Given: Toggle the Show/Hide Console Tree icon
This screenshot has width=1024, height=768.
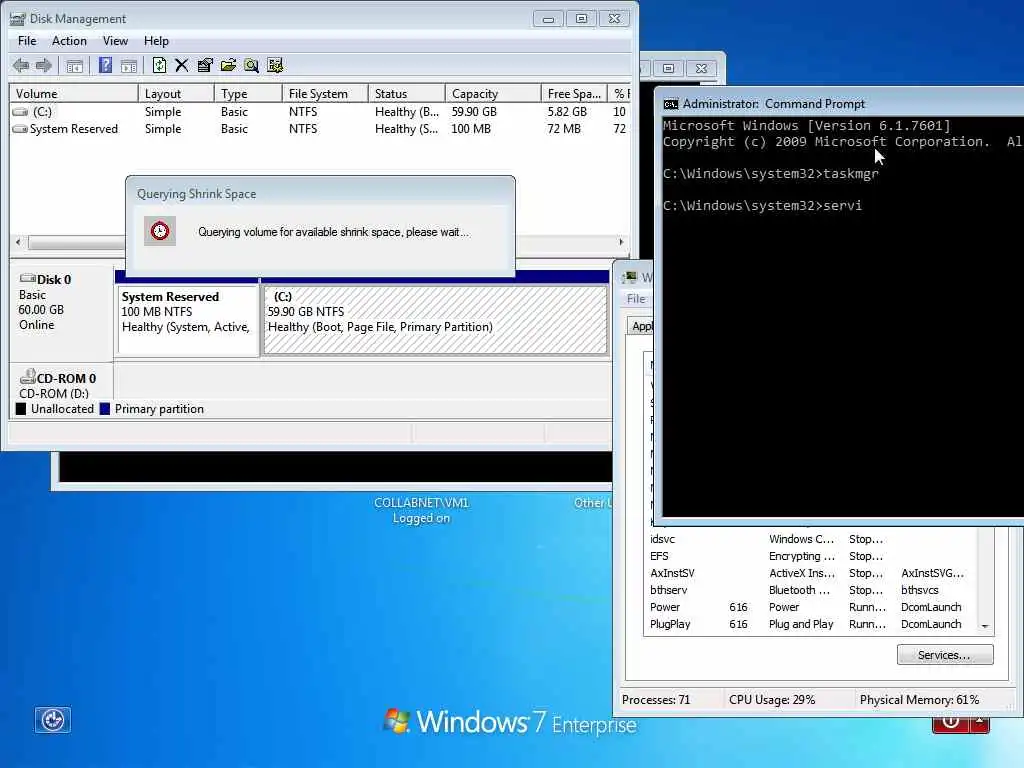Looking at the screenshot, I should point(74,65).
